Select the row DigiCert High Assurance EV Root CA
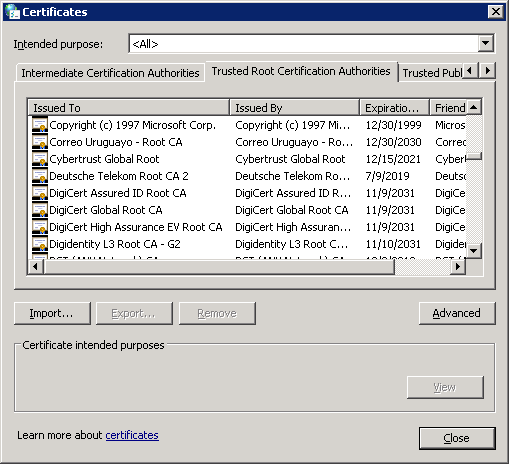The height and width of the screenshot is (464, 509). (x=247, y=227)
